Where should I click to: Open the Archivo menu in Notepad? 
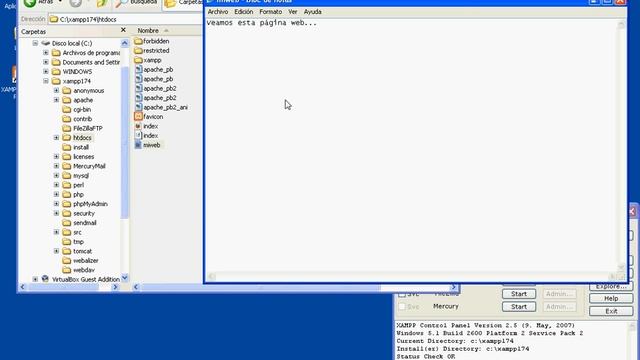pos(218,12)
